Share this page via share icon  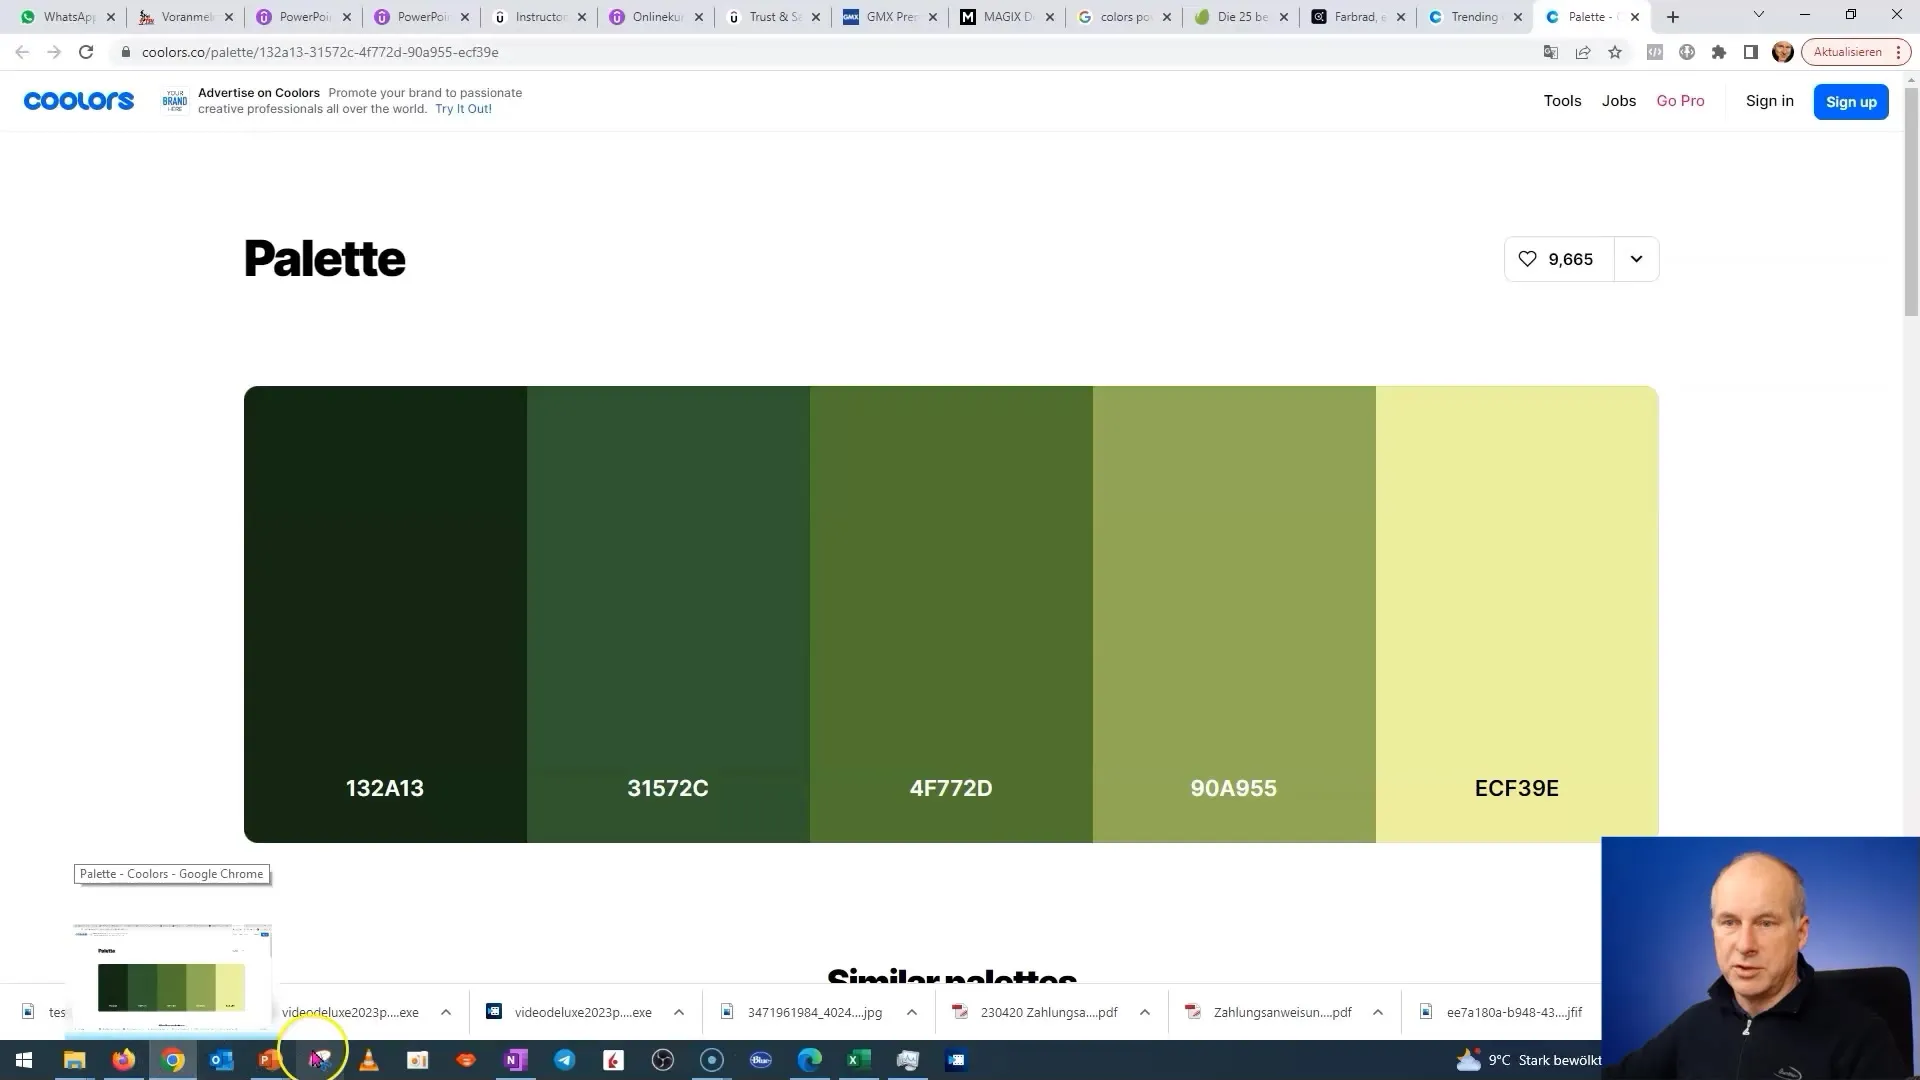click(x=1583, y=52)
